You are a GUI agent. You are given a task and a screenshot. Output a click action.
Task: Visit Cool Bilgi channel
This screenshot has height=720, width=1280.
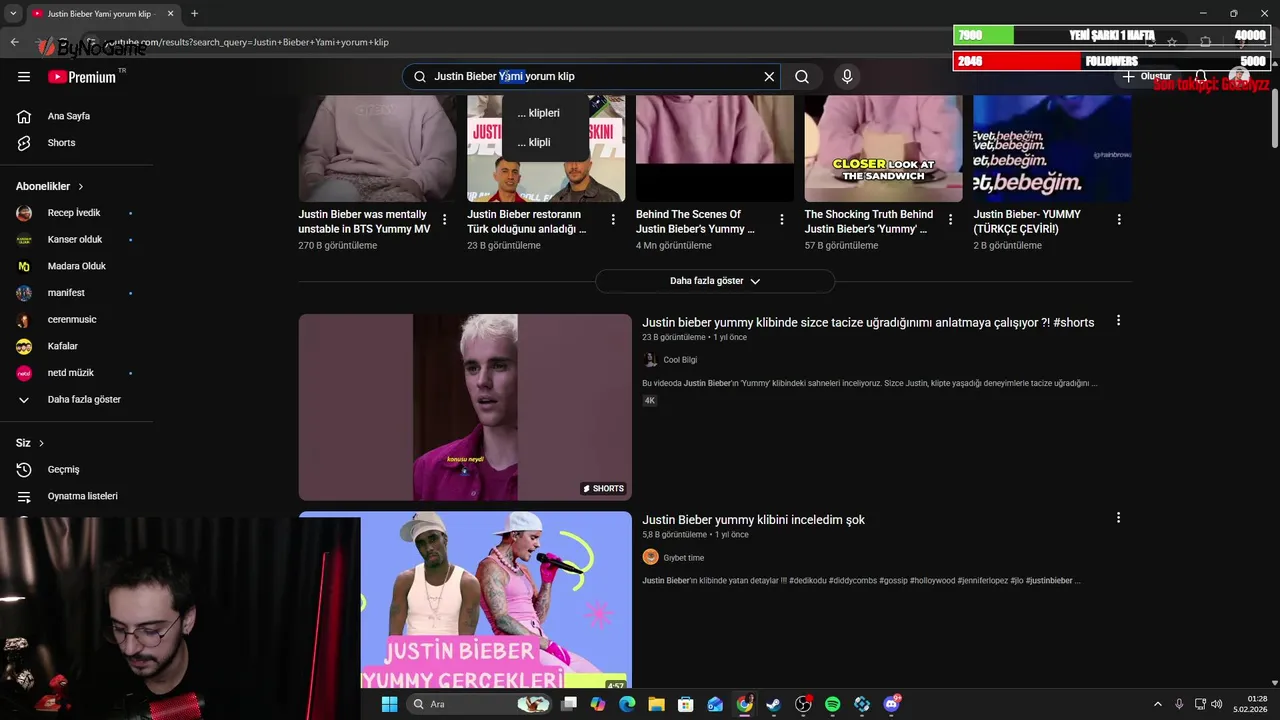coord(680,360)
